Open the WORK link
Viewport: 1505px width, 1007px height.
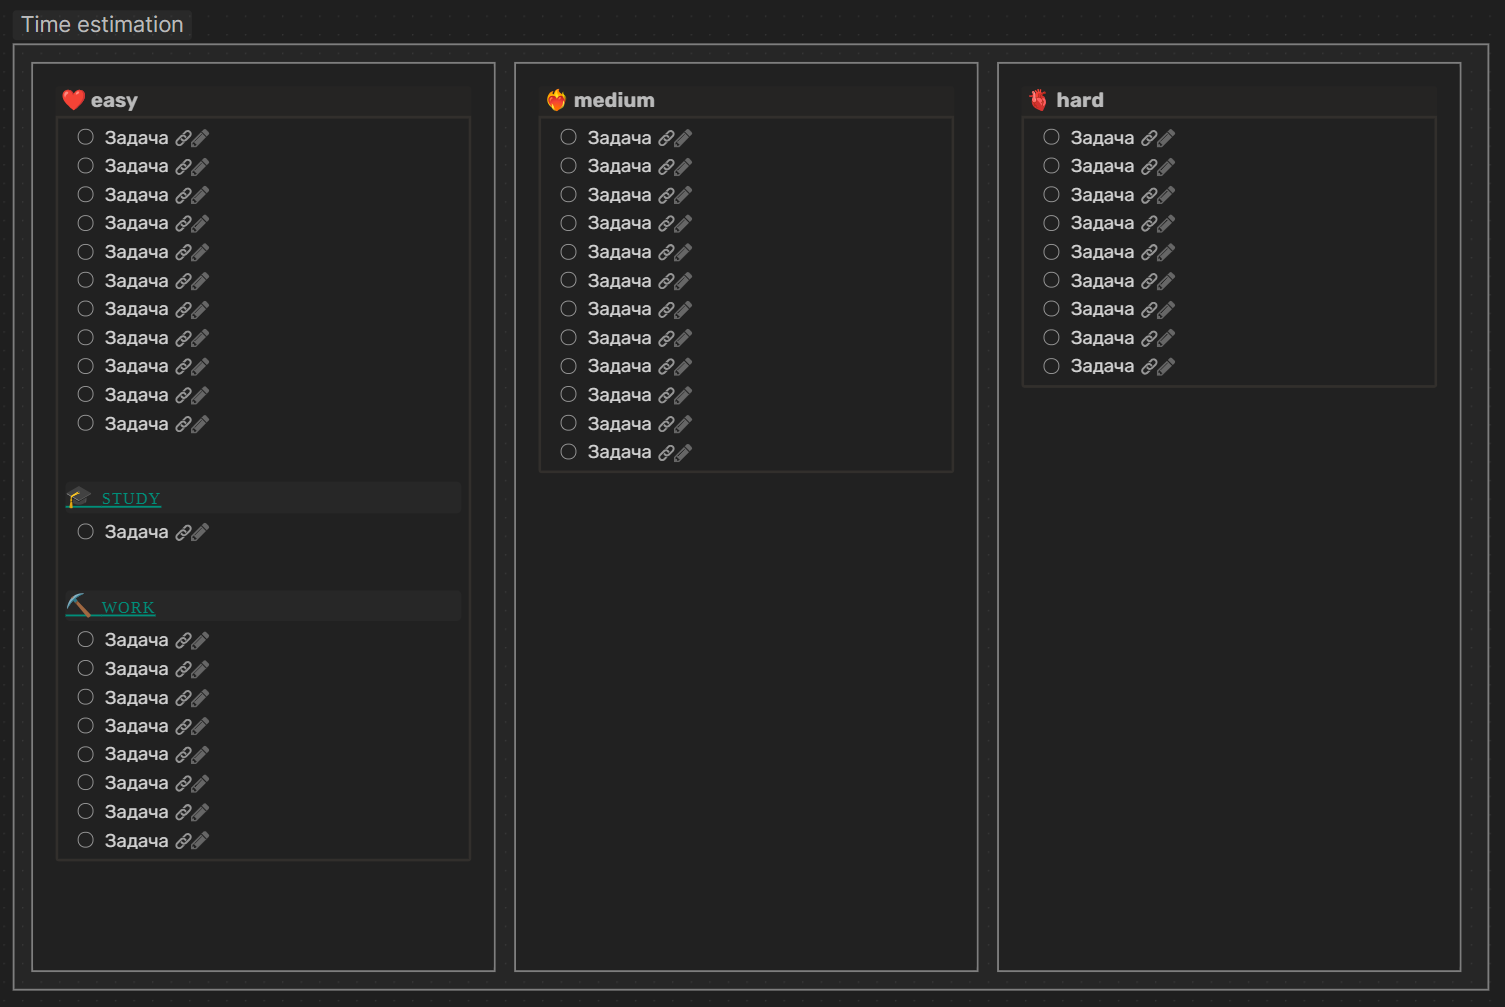pyautogui.click(x=128, y=607)
